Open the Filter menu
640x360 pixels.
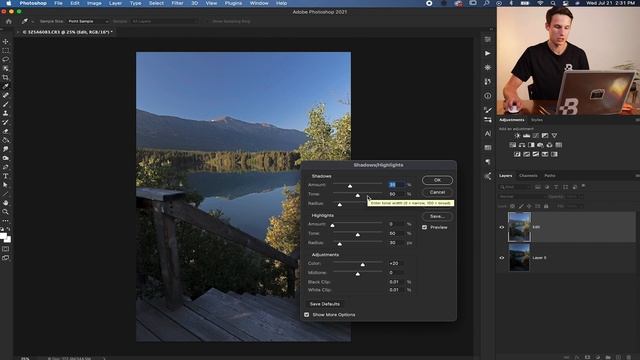pyautogui.click(x=177, y=3)
